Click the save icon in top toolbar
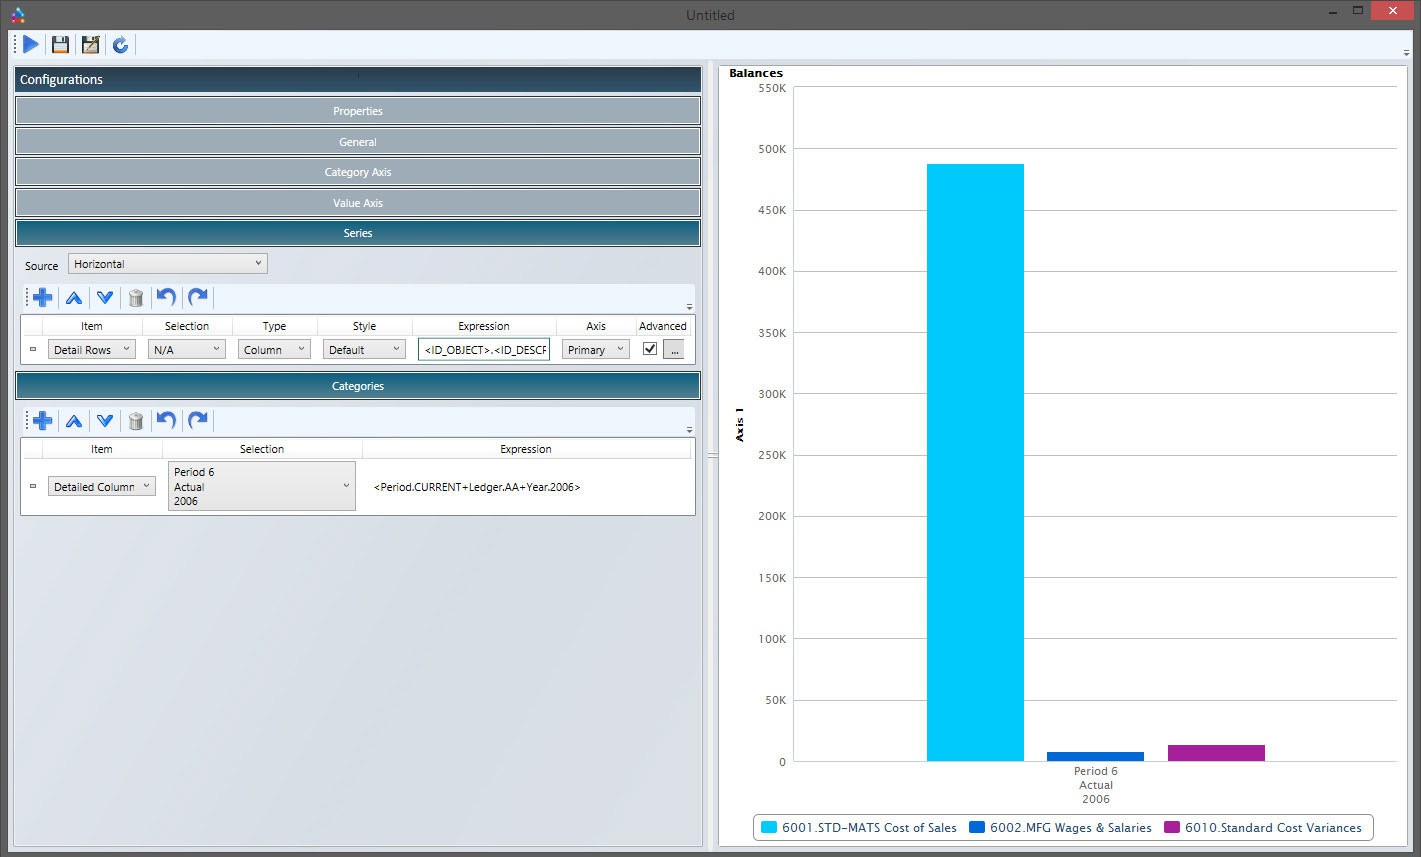 [61, 44]
